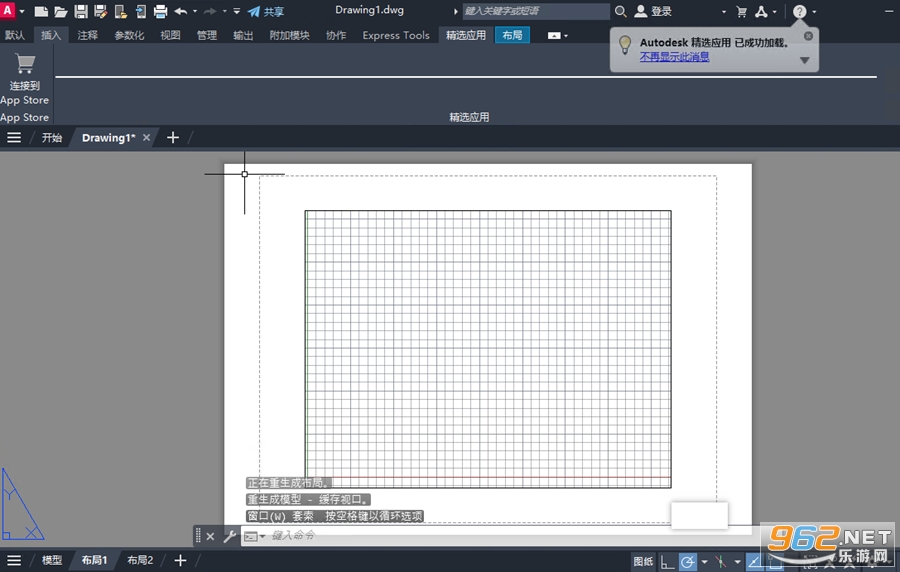Customize Quick Access Toolbar dropdown
Image resolution: width=900 pixels, height=572 pixels.
tap(236, 11)
